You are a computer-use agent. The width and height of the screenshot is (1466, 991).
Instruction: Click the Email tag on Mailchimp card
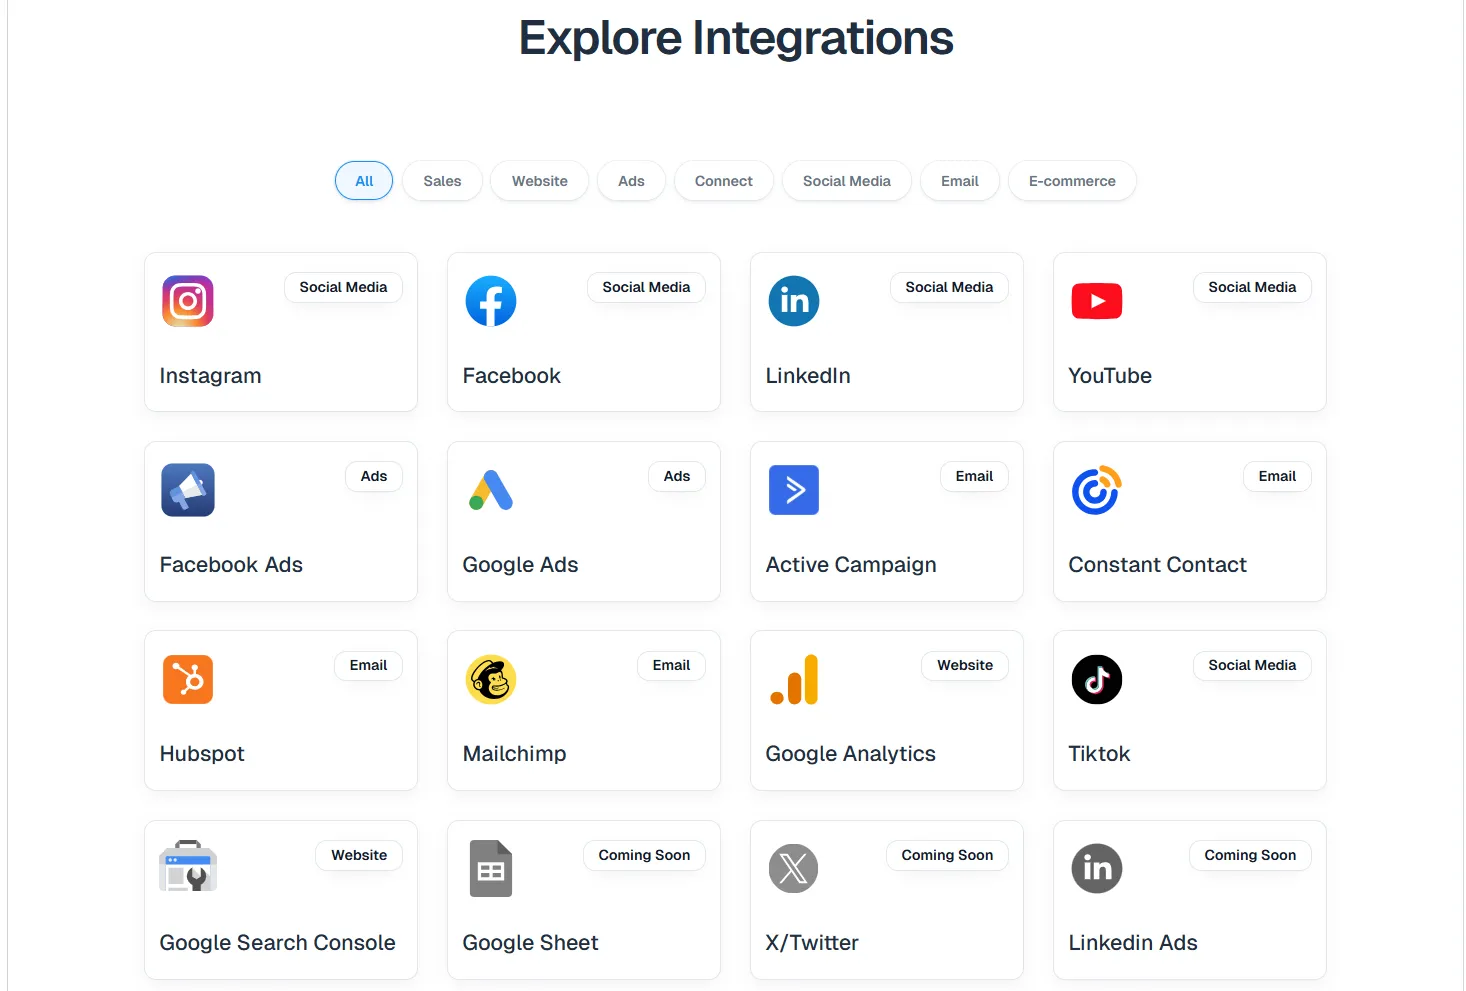click(x=671, y=666)
